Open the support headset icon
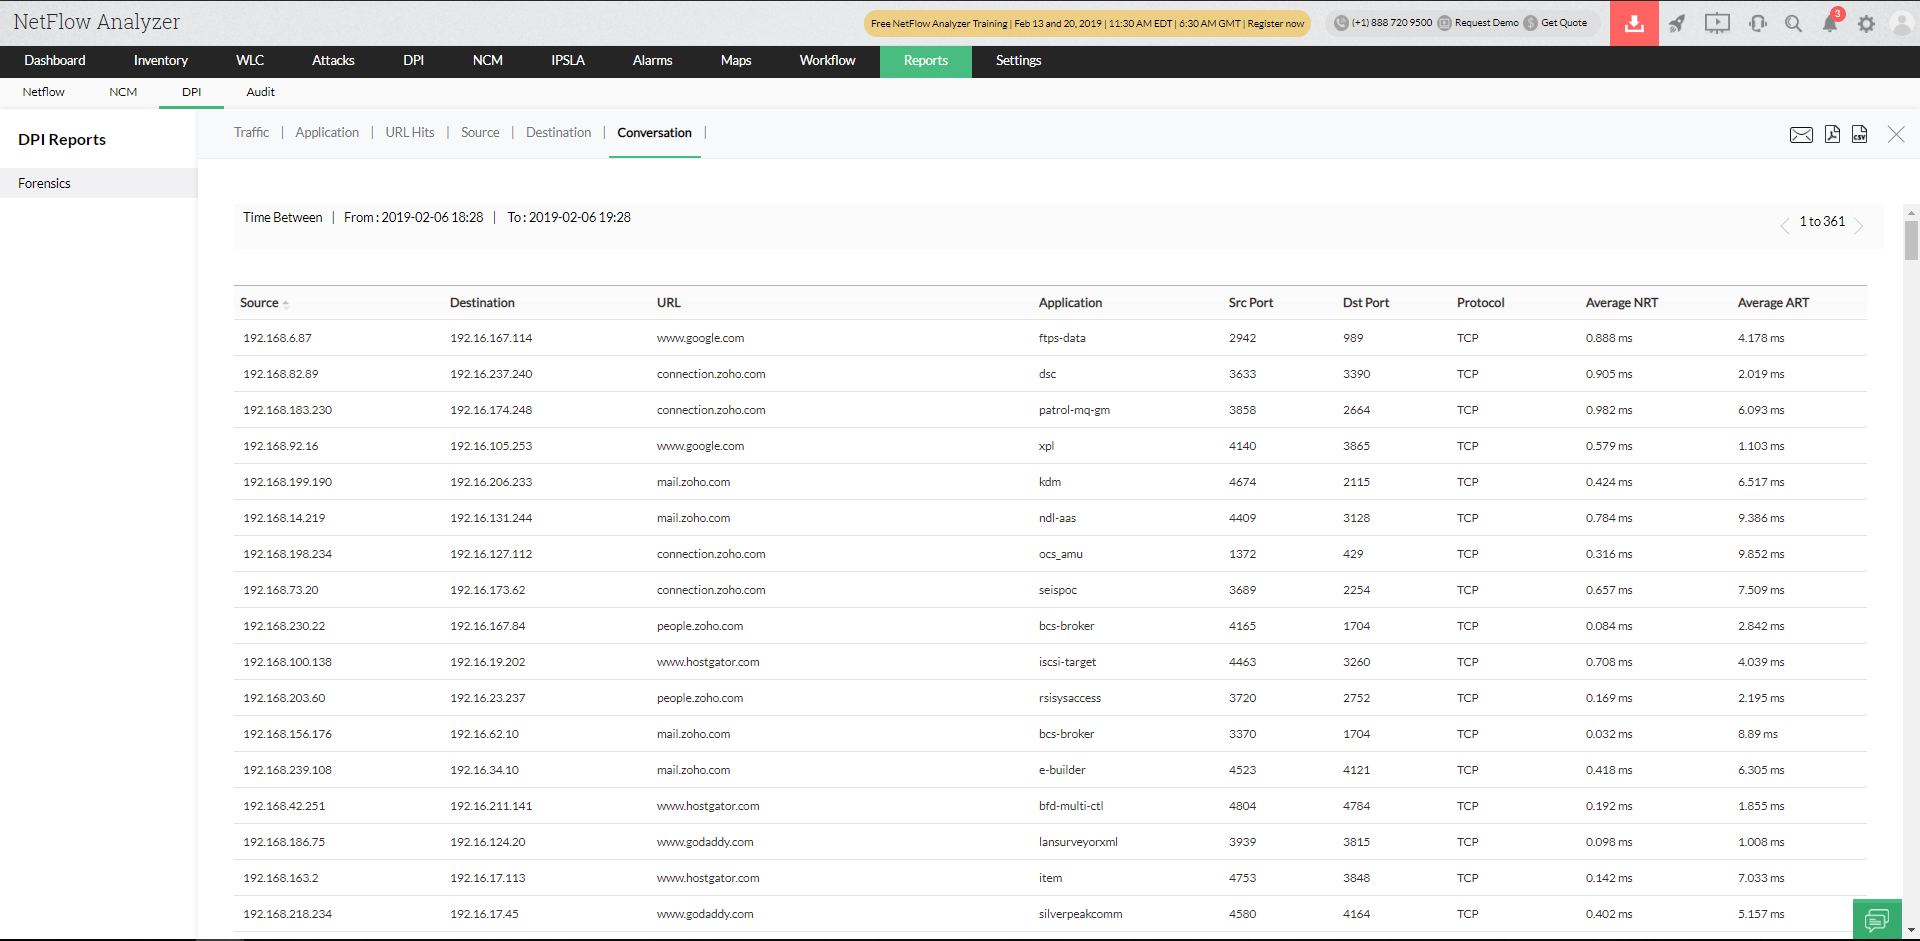 tap(1758, 23)
